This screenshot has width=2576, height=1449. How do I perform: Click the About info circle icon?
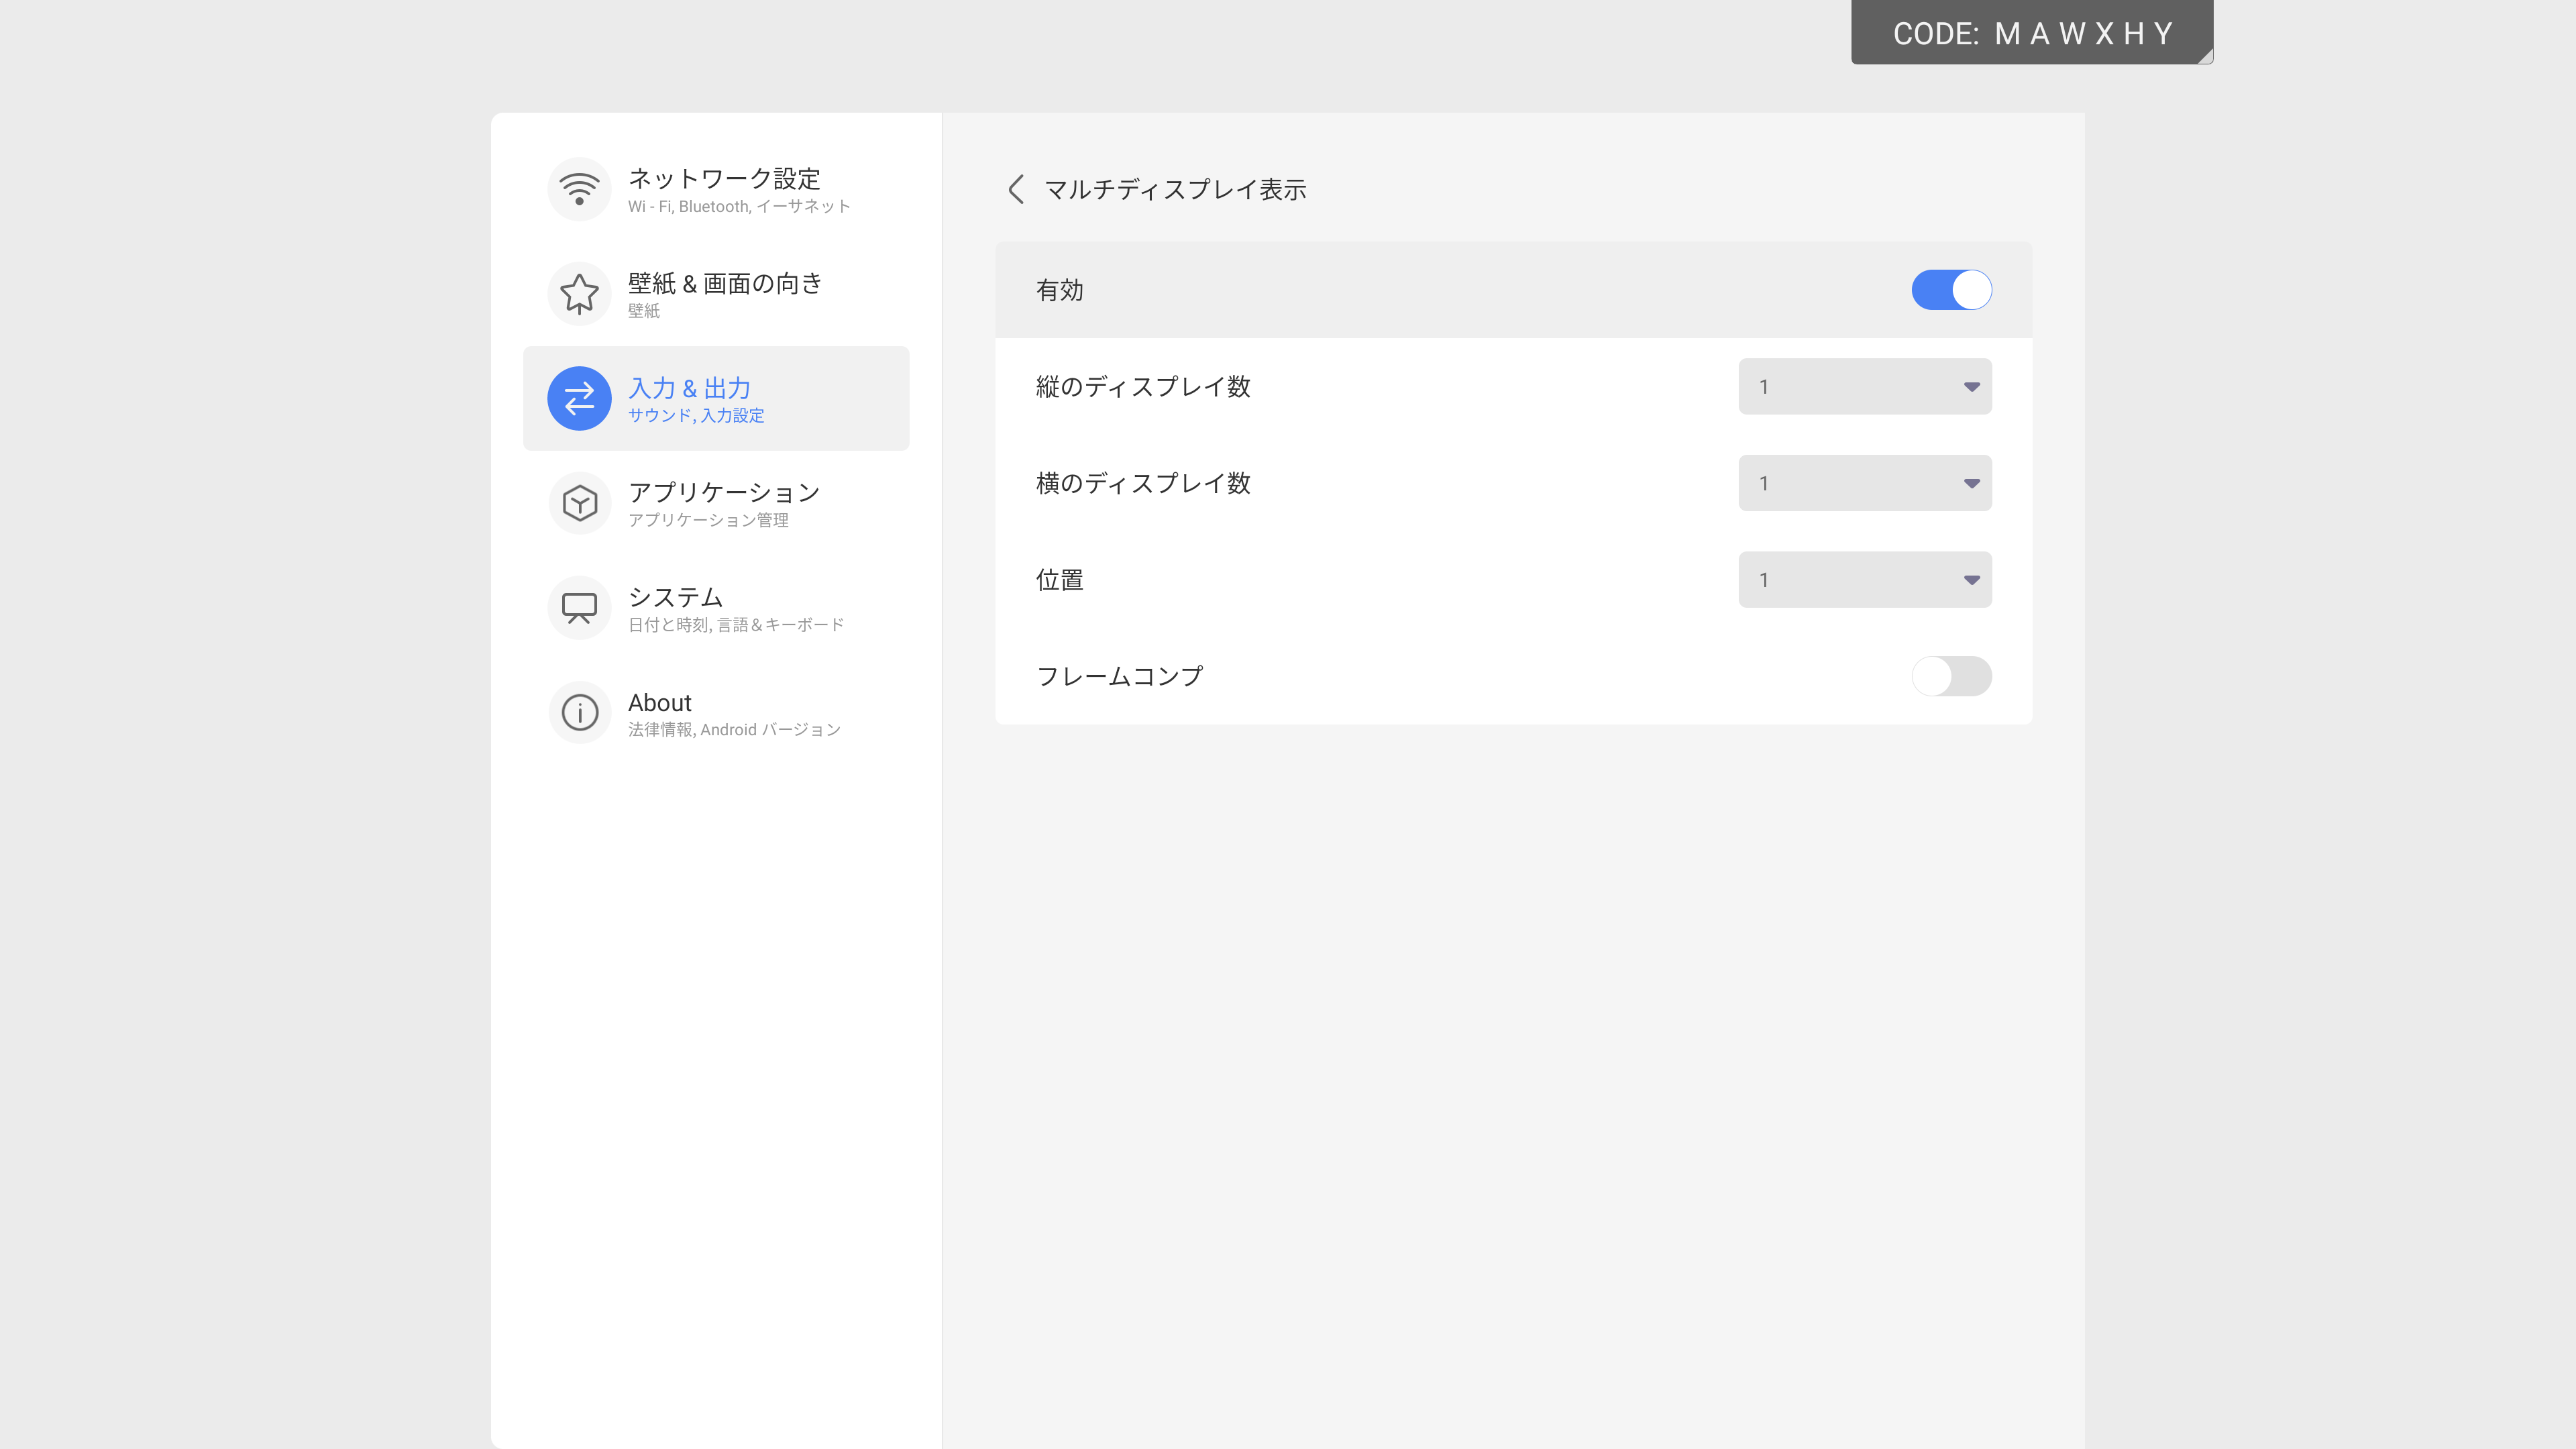pyautogui.click(x=579, y=713)
